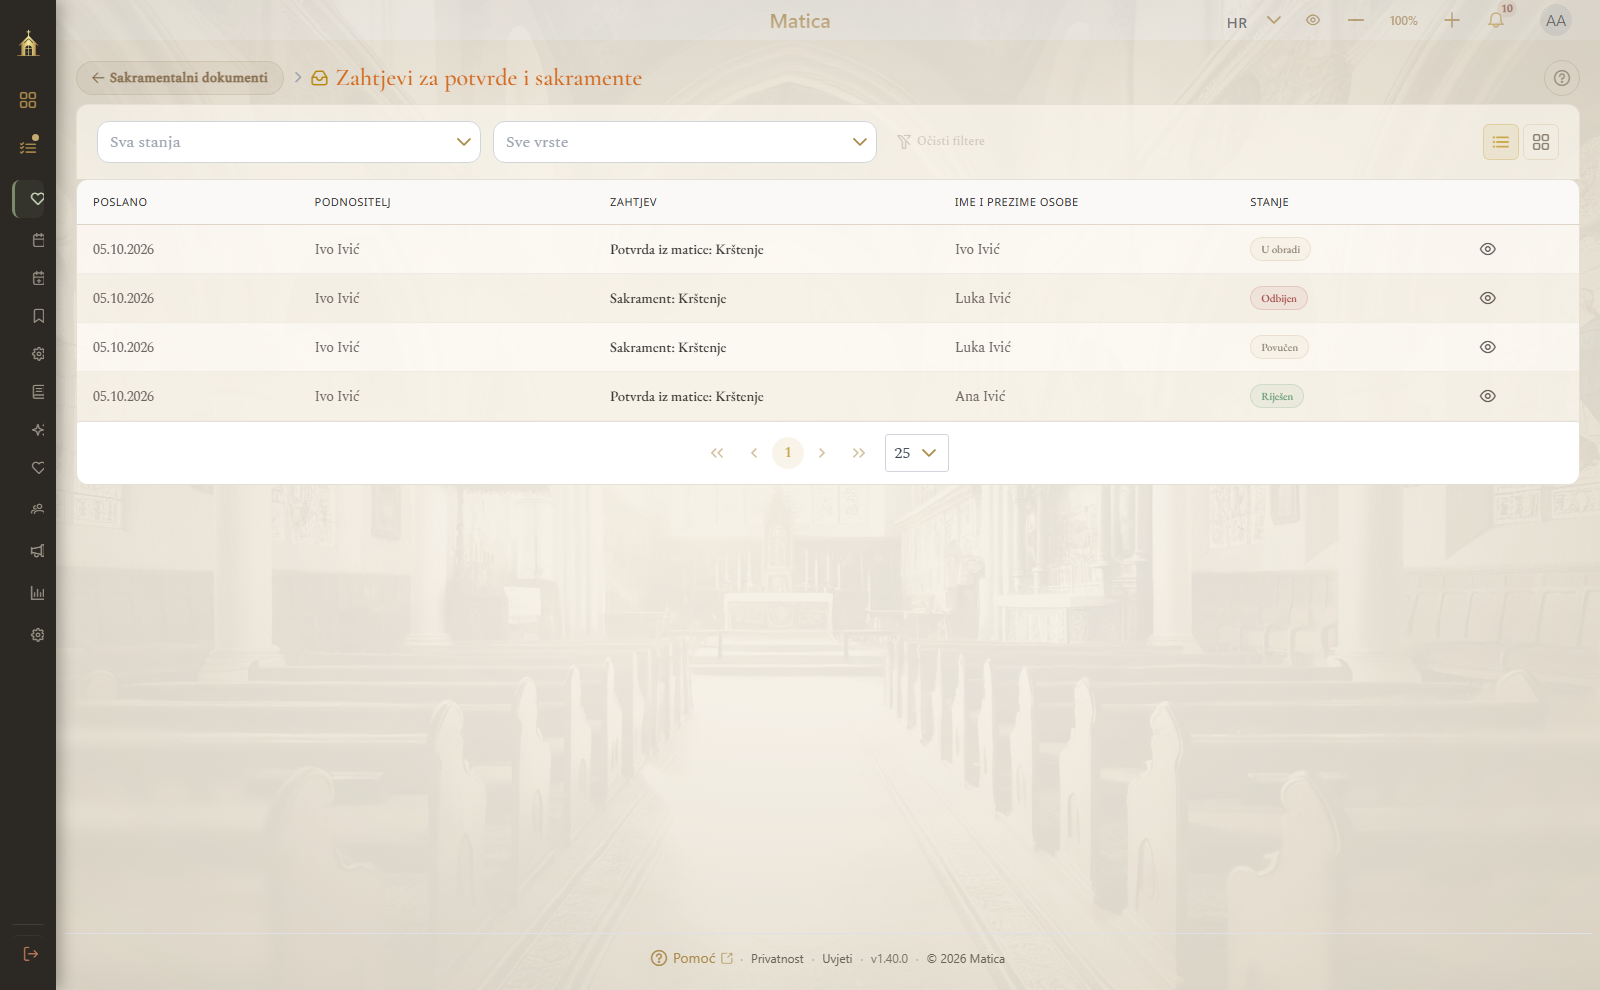1600x990 pixels.
Task: View the 'Povučen' request details
Action: 1488,347
